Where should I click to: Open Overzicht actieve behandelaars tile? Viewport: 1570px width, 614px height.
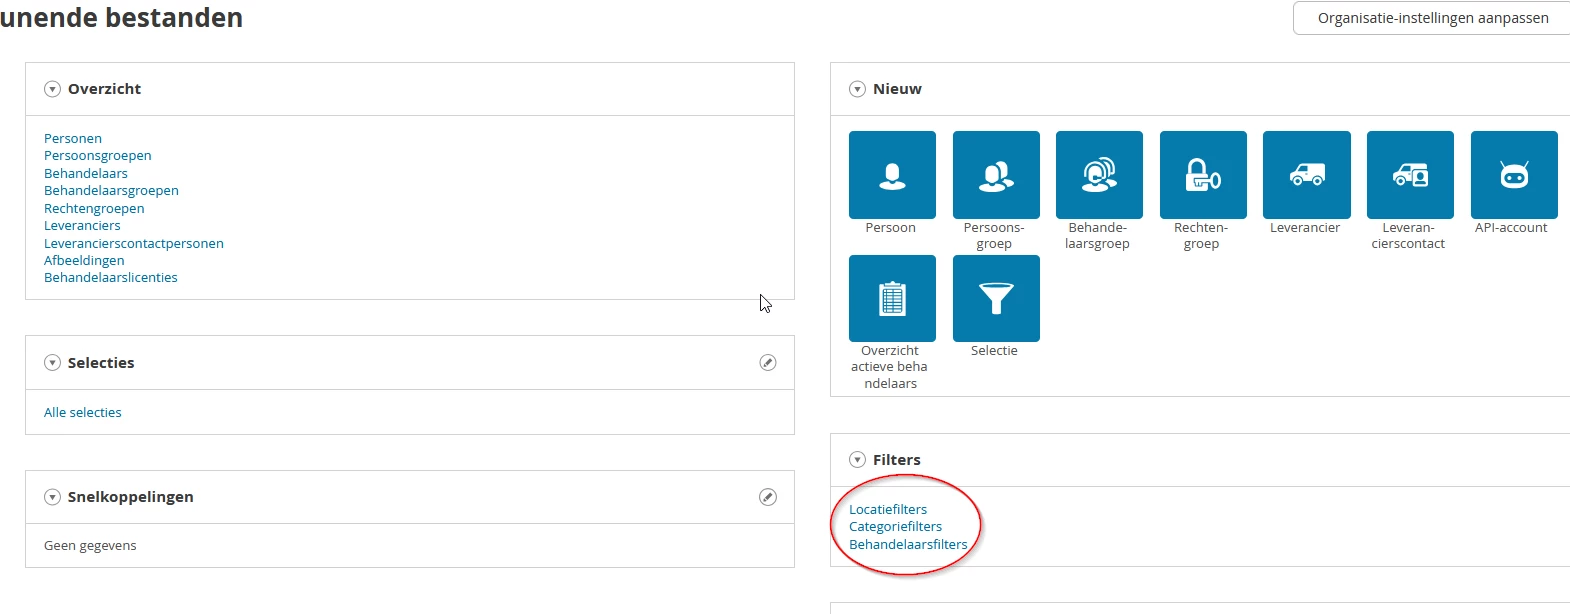[x=892, y=298]
